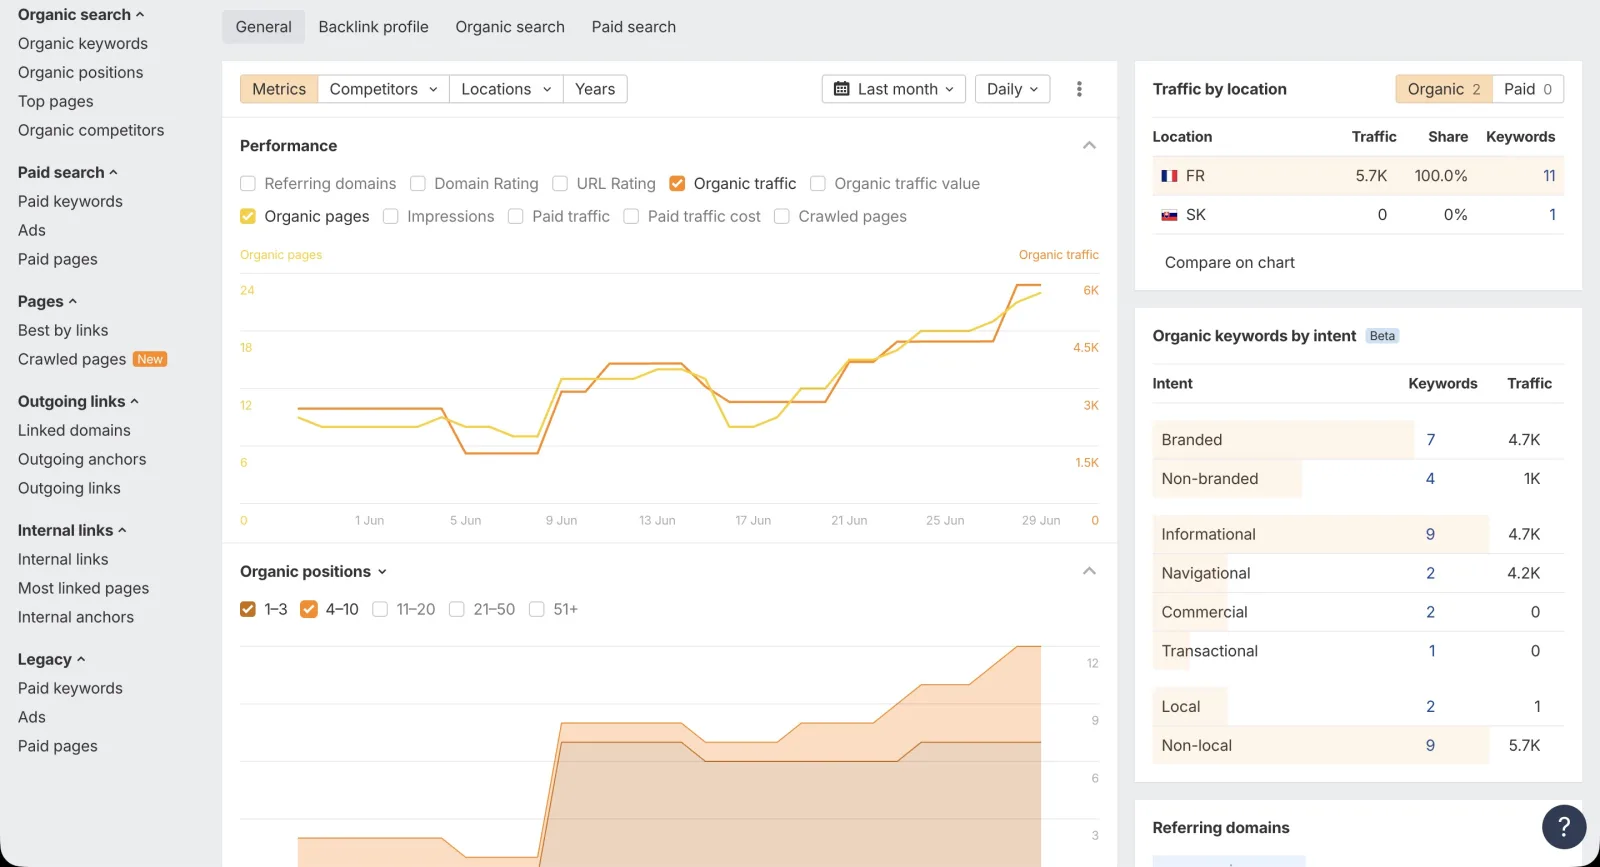Uncheck the Organic traffic checkbox
Viewport: 1600px width, 867px height.
pos(677,184)
